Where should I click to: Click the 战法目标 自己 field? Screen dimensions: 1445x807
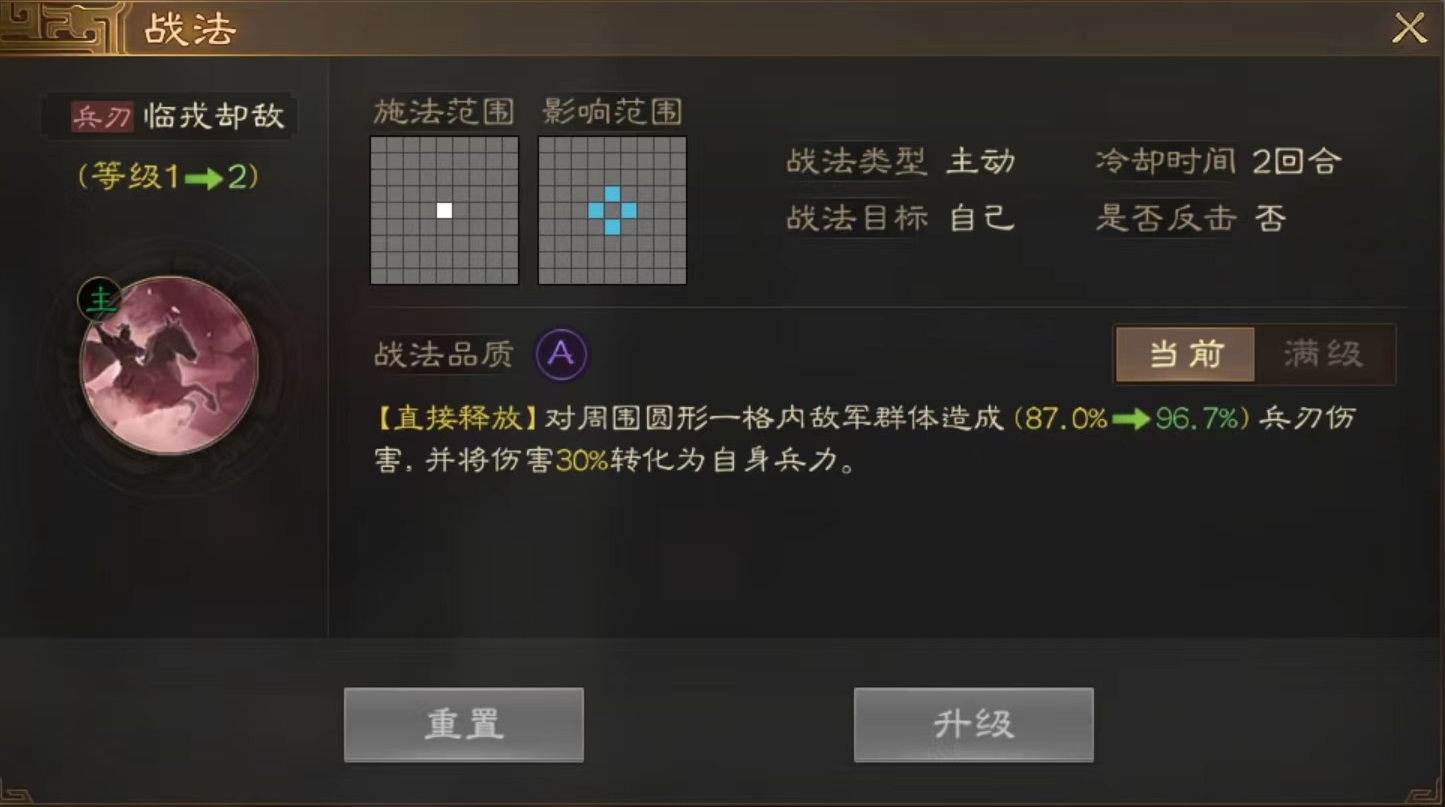pos(901,218)
